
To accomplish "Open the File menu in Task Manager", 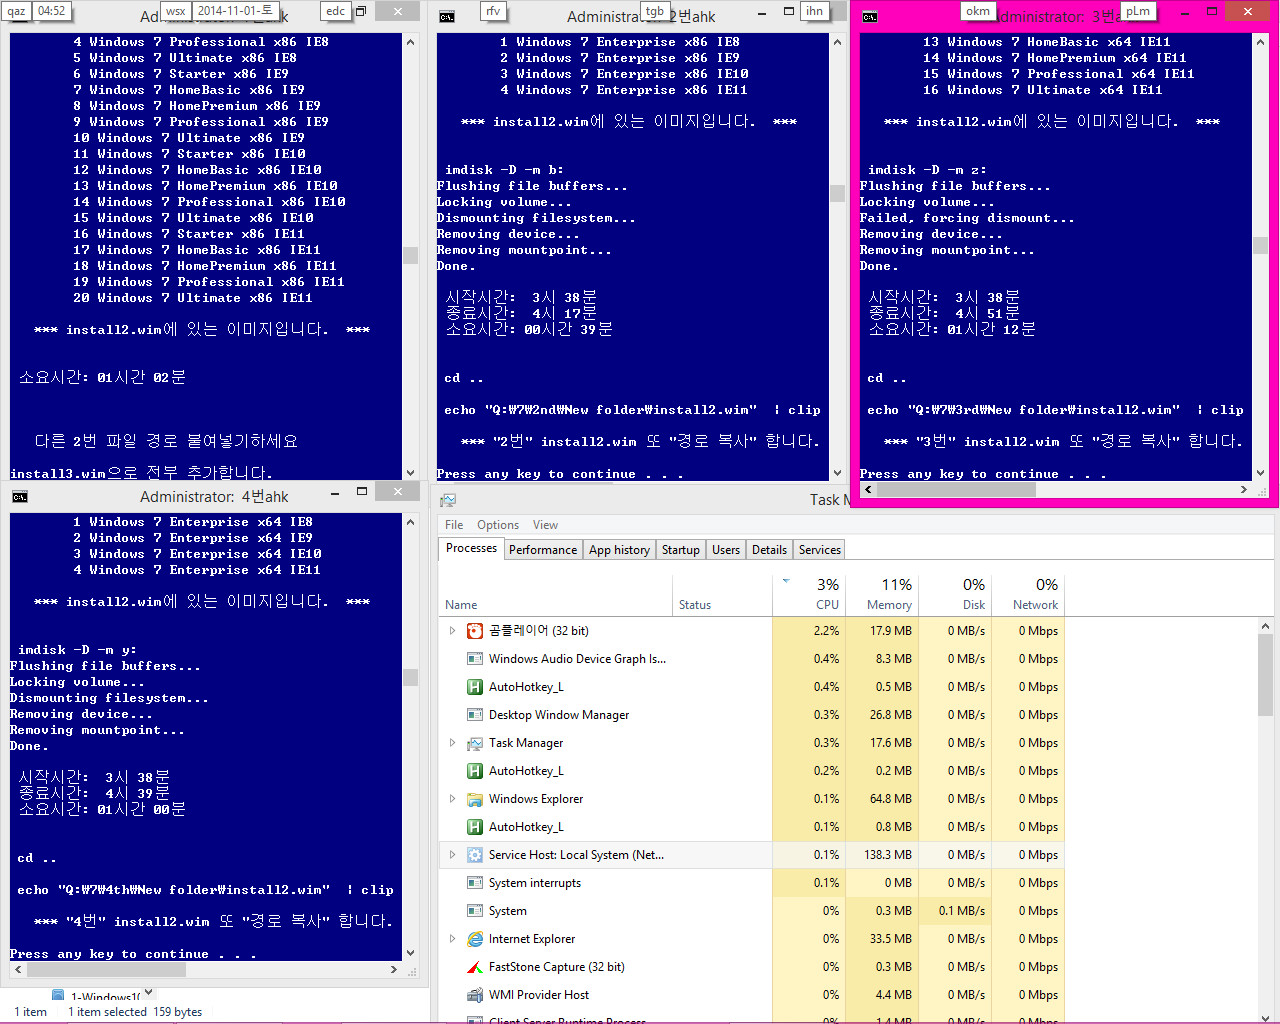I will tap(454, 525).
